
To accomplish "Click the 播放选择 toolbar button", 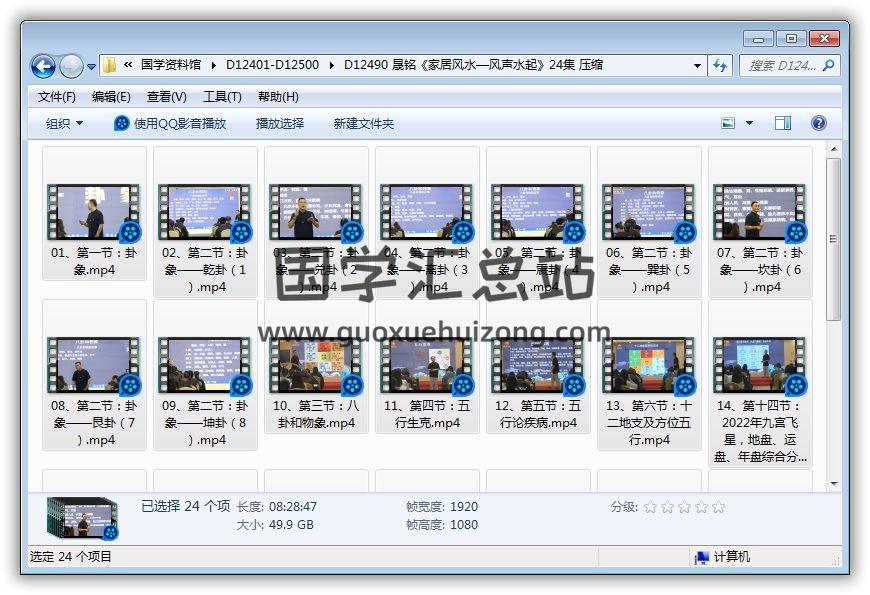I will (280, 123).
